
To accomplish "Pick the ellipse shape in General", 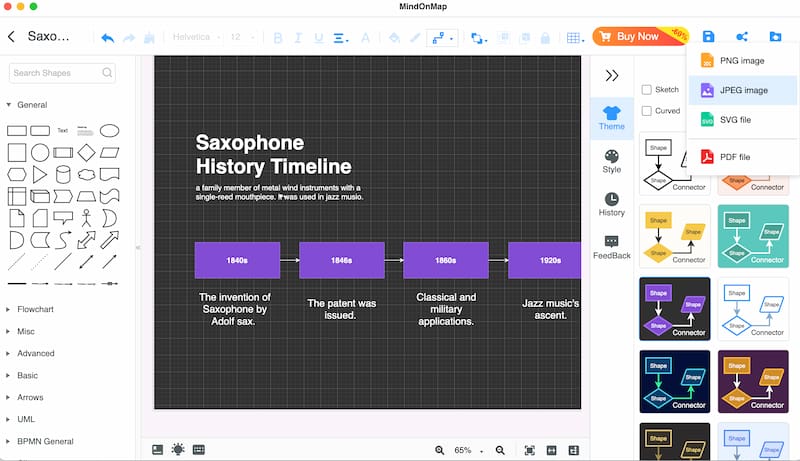I will click(109, 131).
